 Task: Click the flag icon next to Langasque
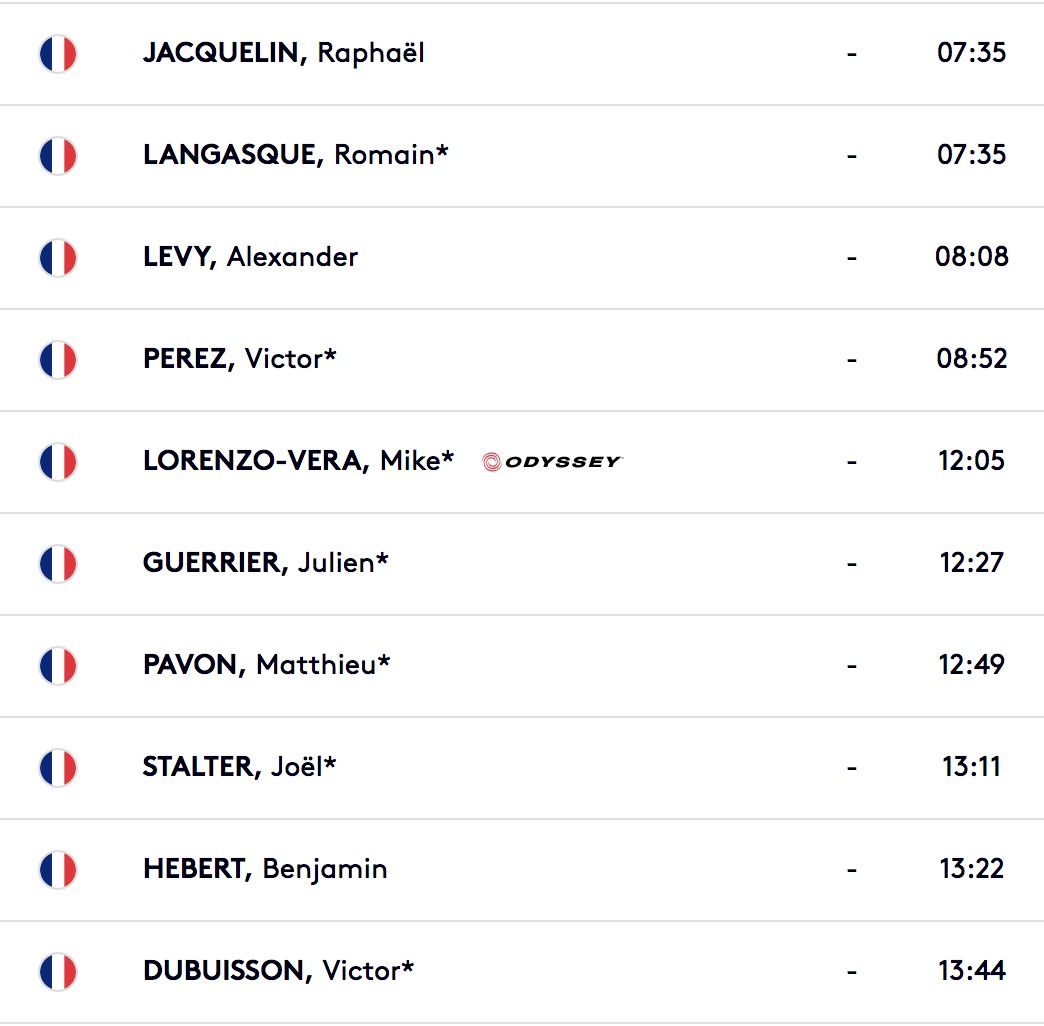click(x=58, y=155)
